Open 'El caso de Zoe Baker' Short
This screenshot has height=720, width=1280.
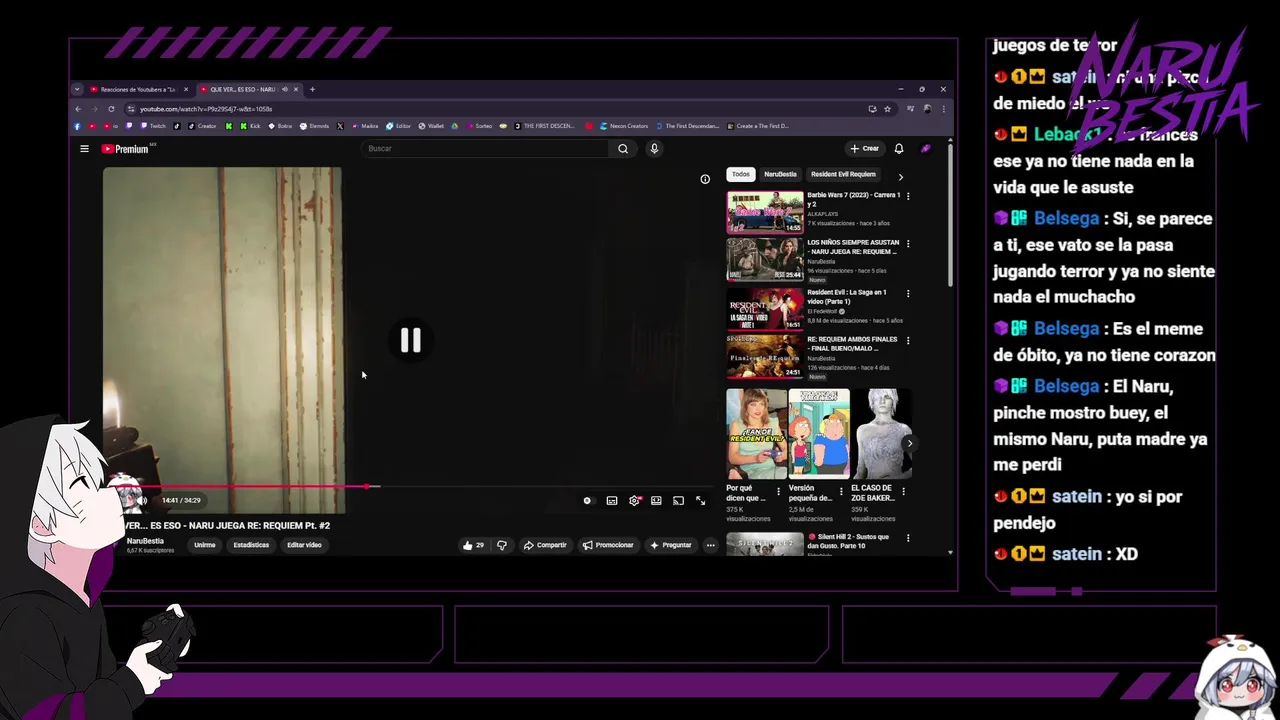tap(881, 435)
